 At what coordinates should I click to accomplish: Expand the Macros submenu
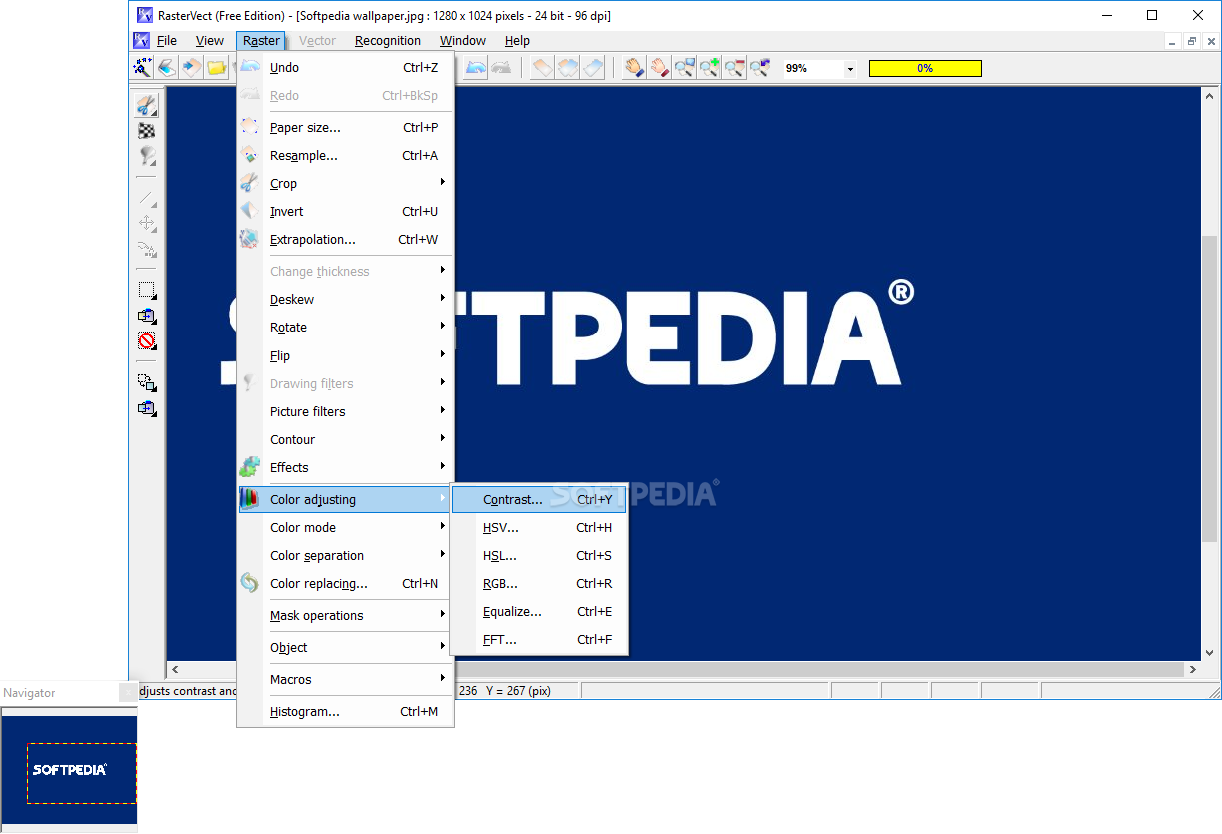tap(345, 680)
